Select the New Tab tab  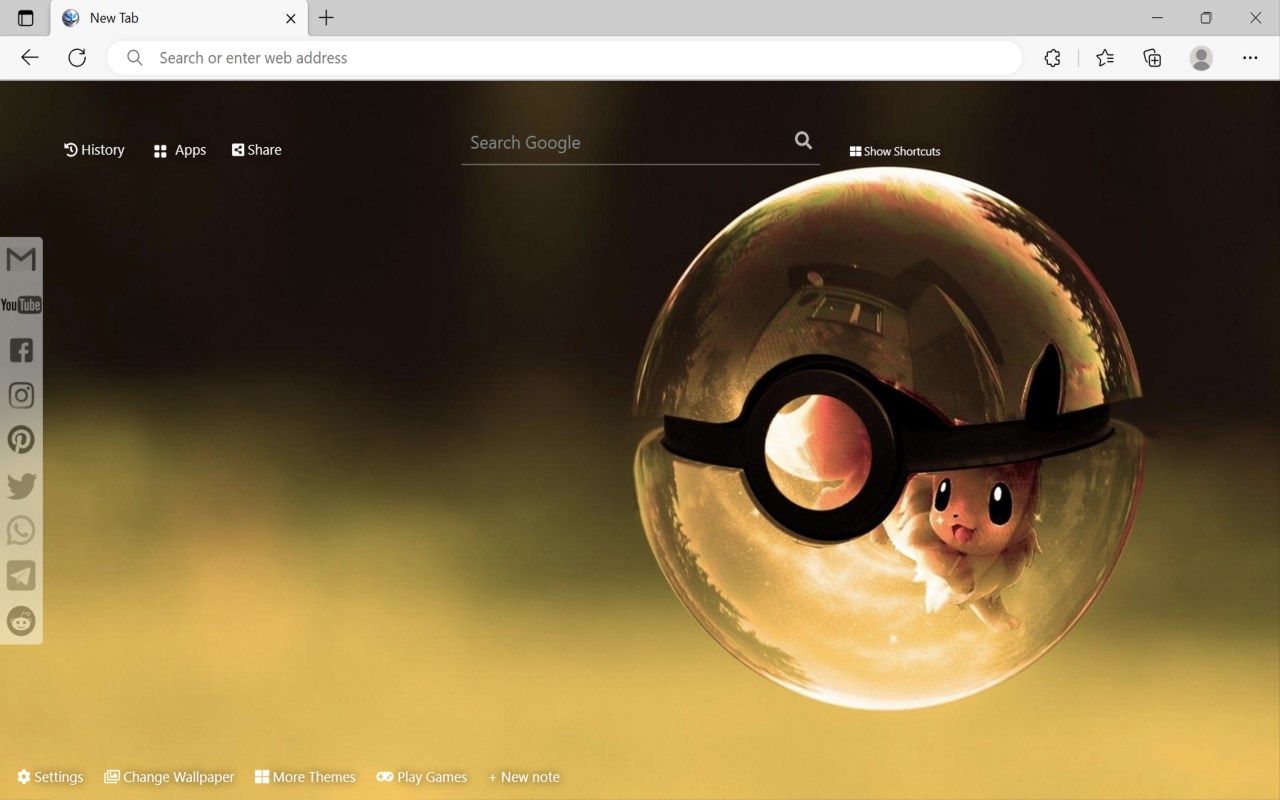click(x=180, y=18)
